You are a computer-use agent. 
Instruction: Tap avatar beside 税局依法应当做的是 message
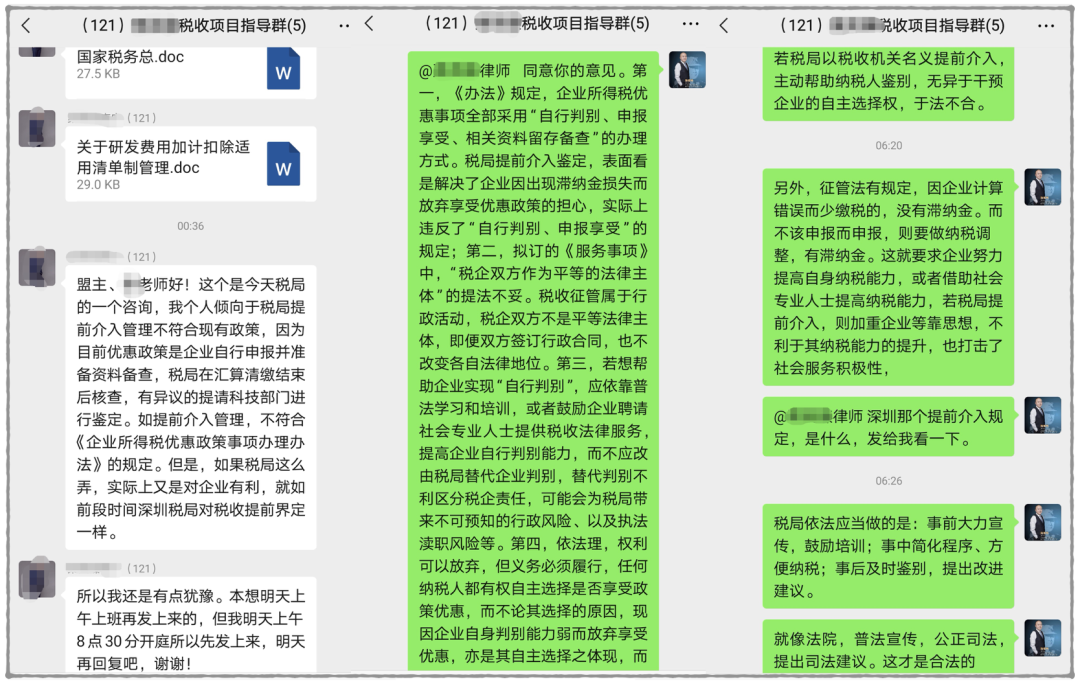1042,522
